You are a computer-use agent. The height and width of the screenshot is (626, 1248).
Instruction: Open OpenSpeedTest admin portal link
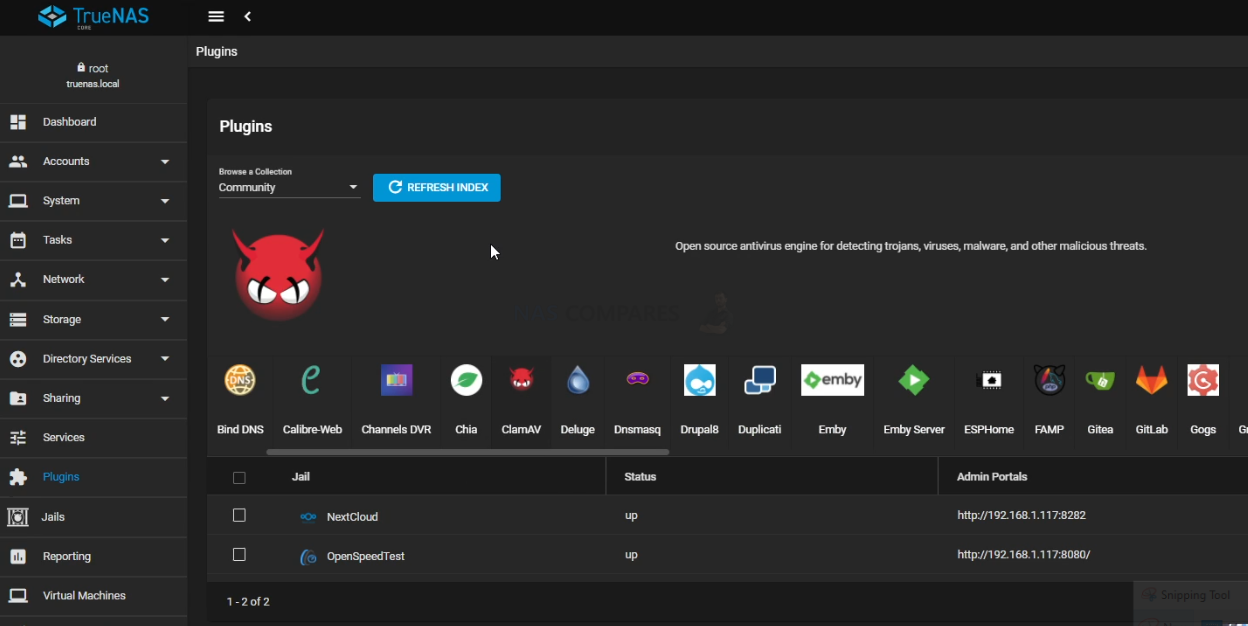(x=1023, y=554)
